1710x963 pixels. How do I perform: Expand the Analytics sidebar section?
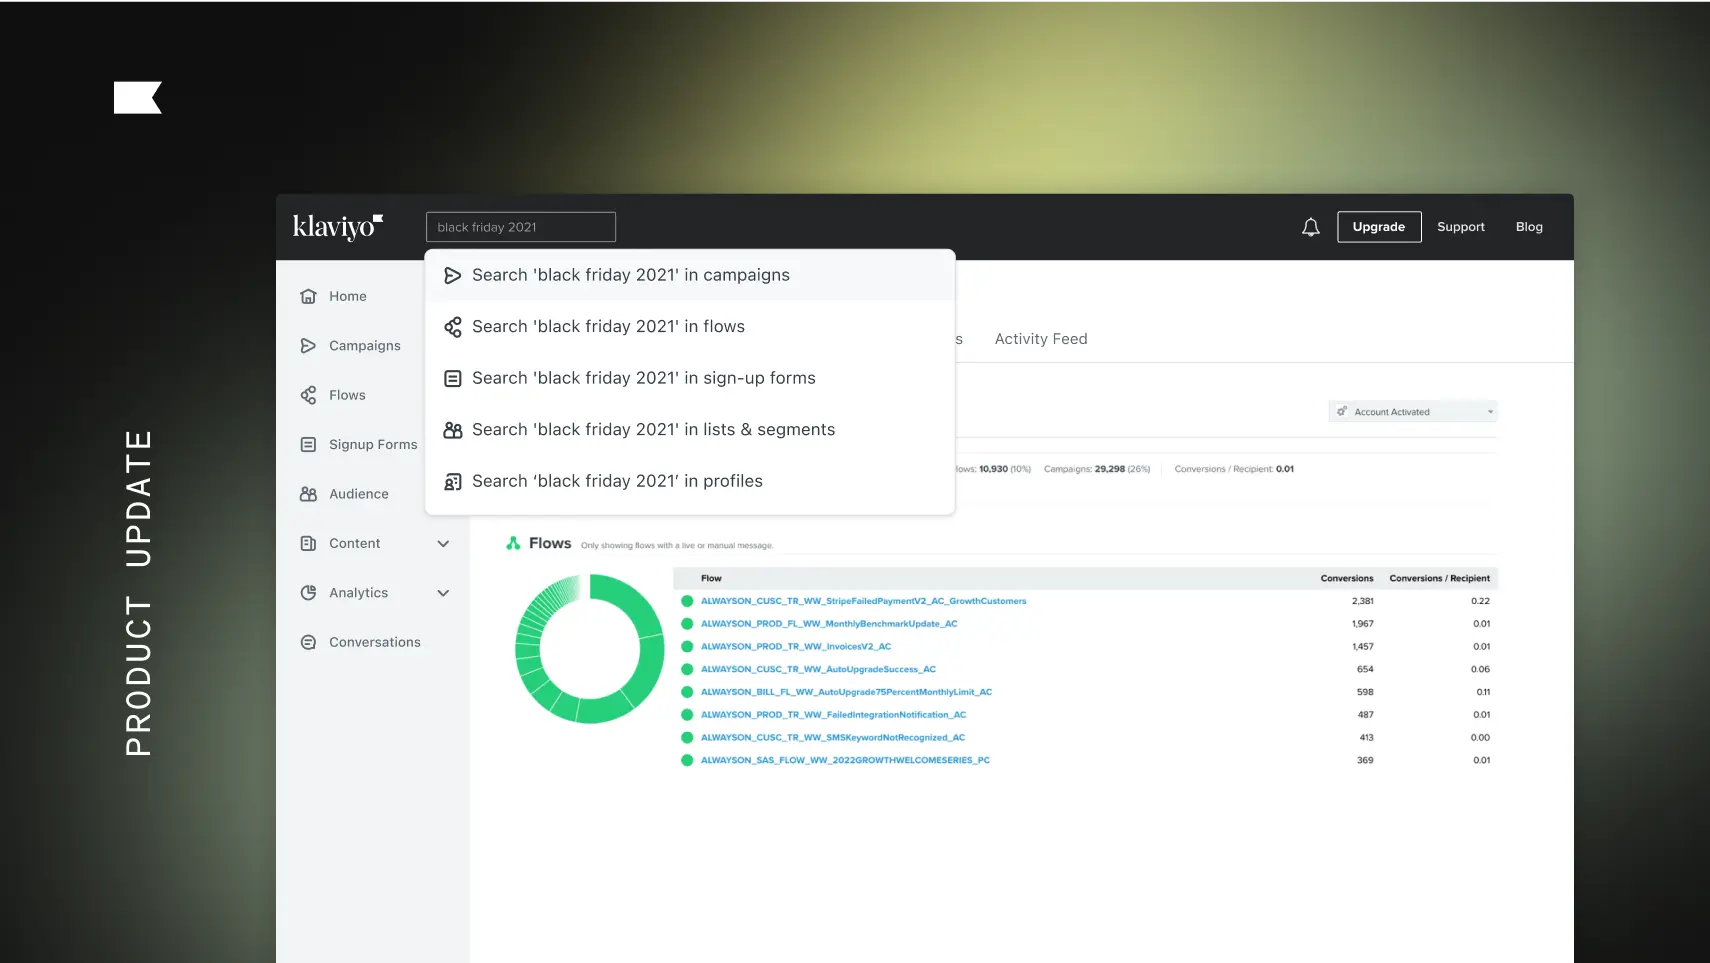pos(443,593)
